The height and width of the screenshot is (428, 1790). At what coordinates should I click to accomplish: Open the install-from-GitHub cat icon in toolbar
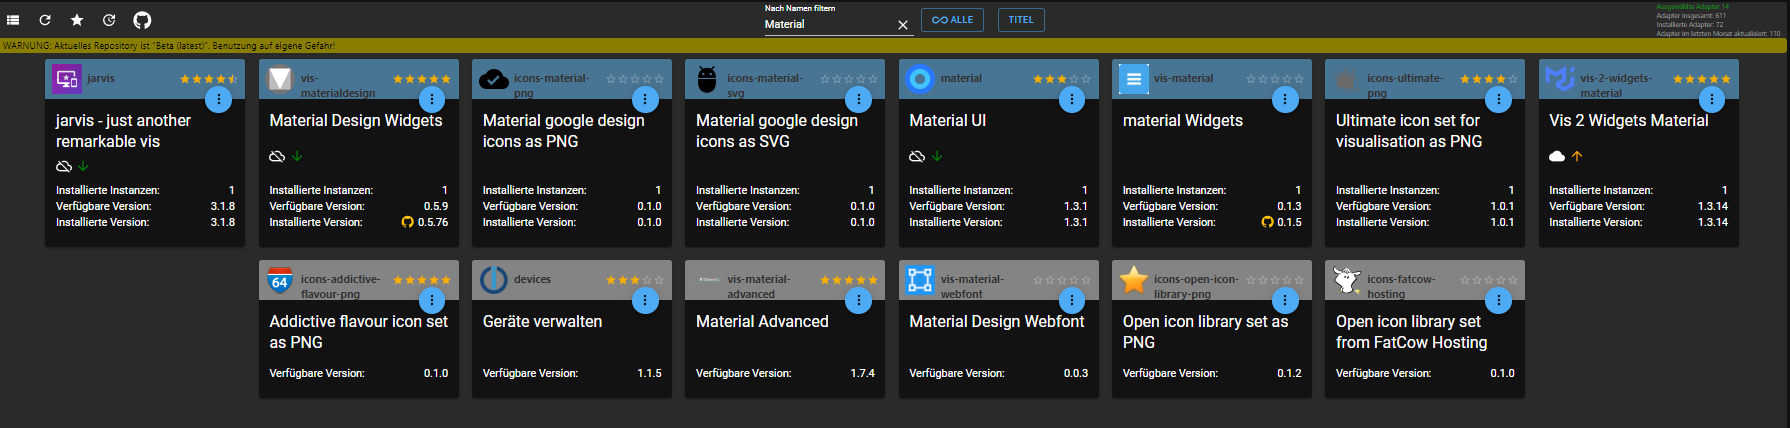142,20
